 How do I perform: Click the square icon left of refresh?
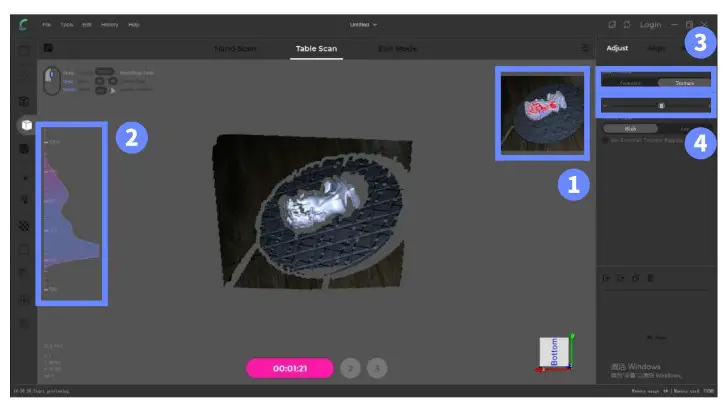pyautogui.click(x=612, y=25)
